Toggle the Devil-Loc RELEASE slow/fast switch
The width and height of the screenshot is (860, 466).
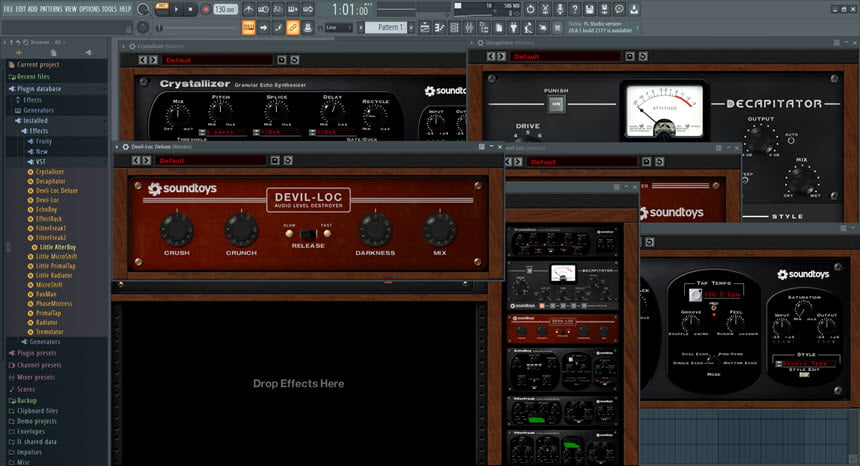pyautogui.click(x=308, y=234)
